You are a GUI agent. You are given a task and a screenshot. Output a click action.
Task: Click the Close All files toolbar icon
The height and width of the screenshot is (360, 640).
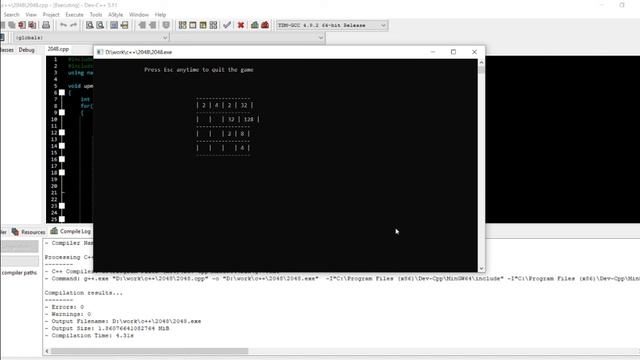[32, 25]
